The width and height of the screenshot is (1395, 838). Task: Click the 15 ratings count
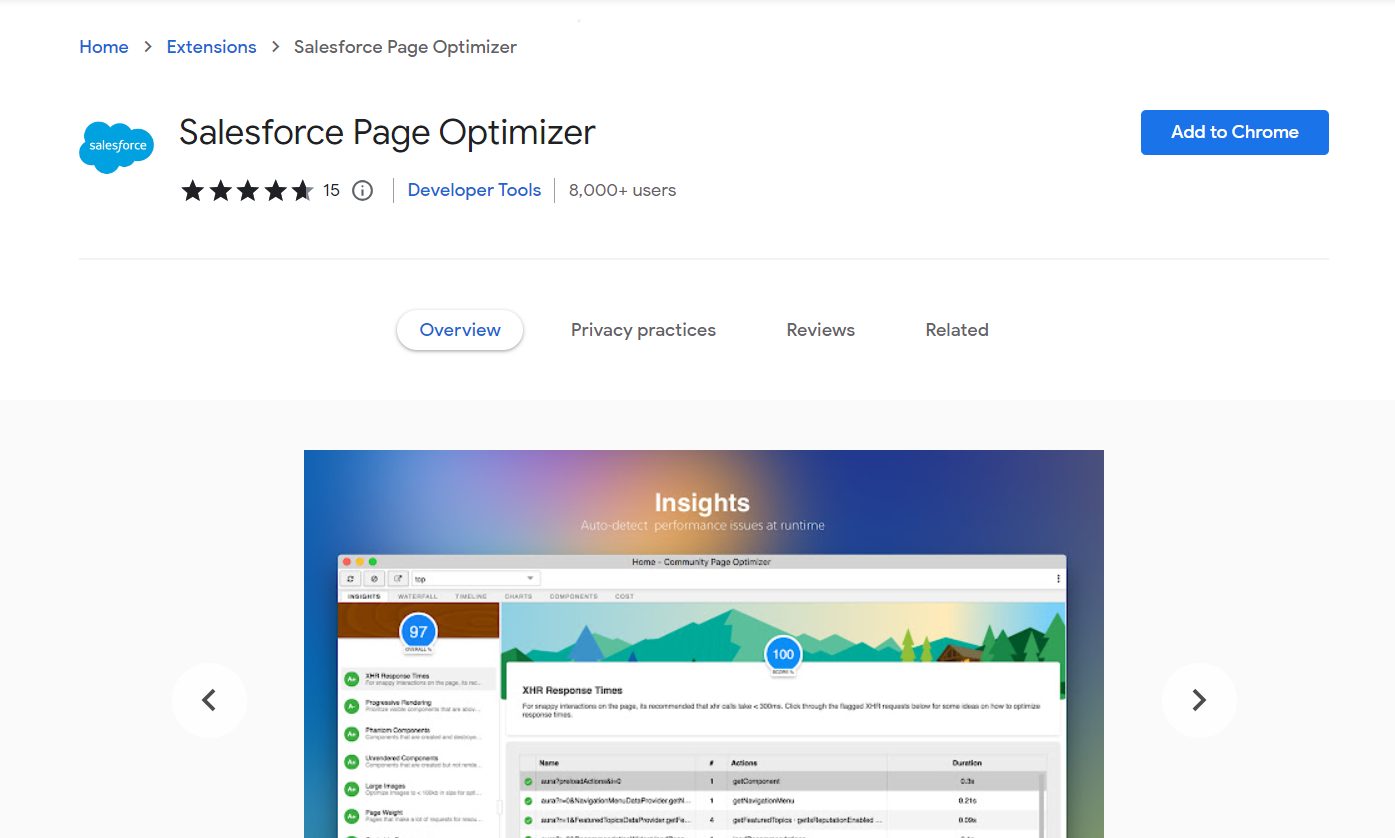coord(331,190)
